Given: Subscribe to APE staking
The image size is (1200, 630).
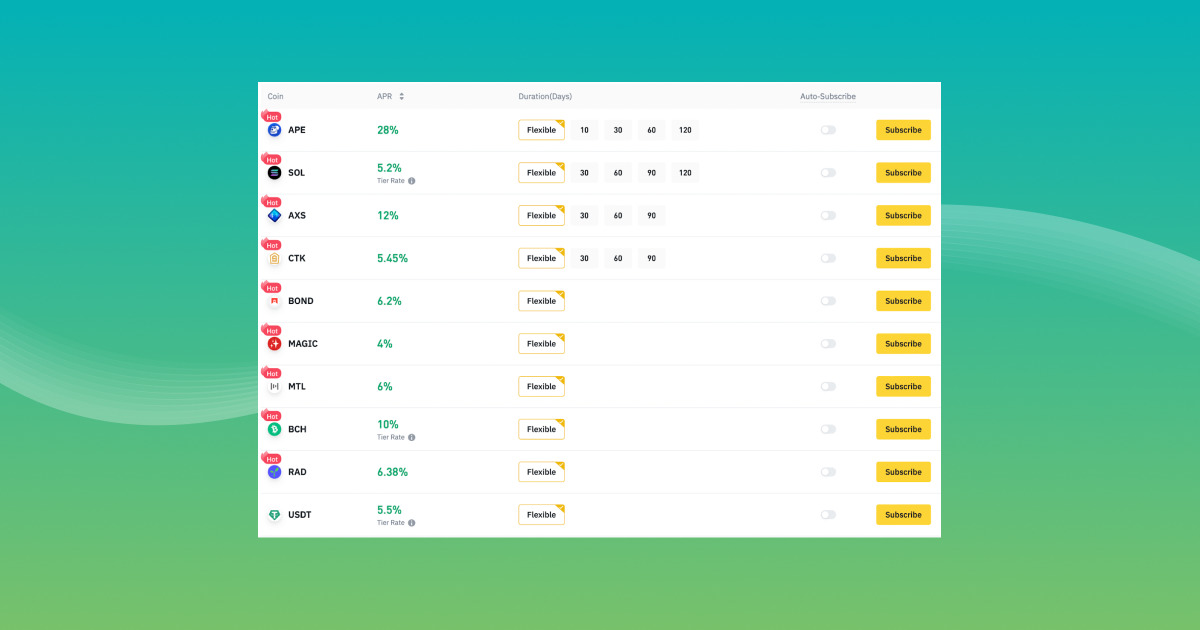Looking at the screenshot, I should click(902, 130).
